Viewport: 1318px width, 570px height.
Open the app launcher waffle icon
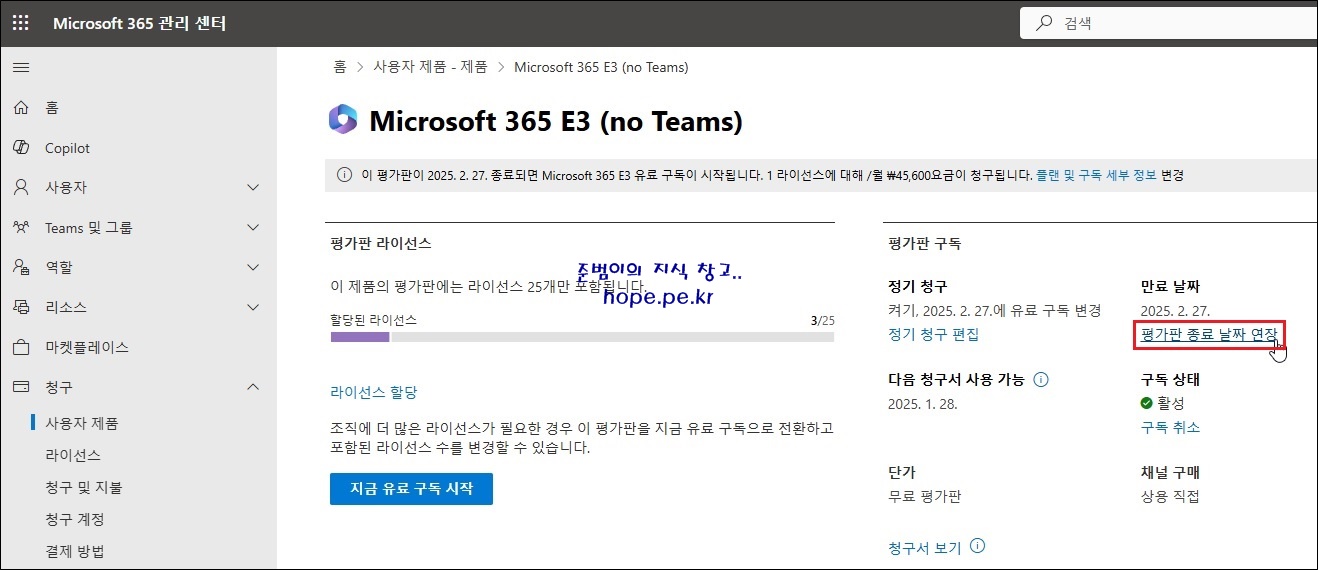[20, 23]
